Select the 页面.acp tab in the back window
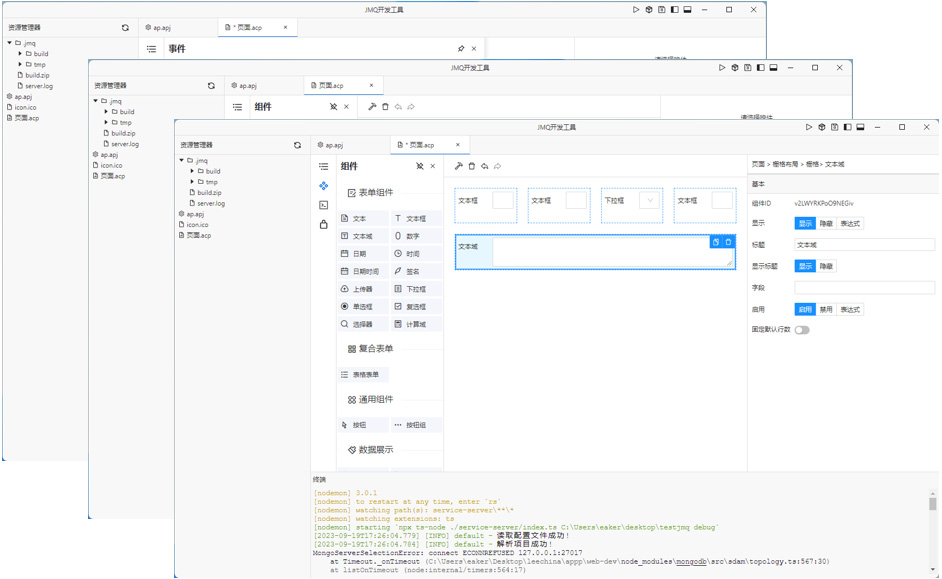Screen dimensions: 942x579 pyautogui.click(x=257, y=28)
